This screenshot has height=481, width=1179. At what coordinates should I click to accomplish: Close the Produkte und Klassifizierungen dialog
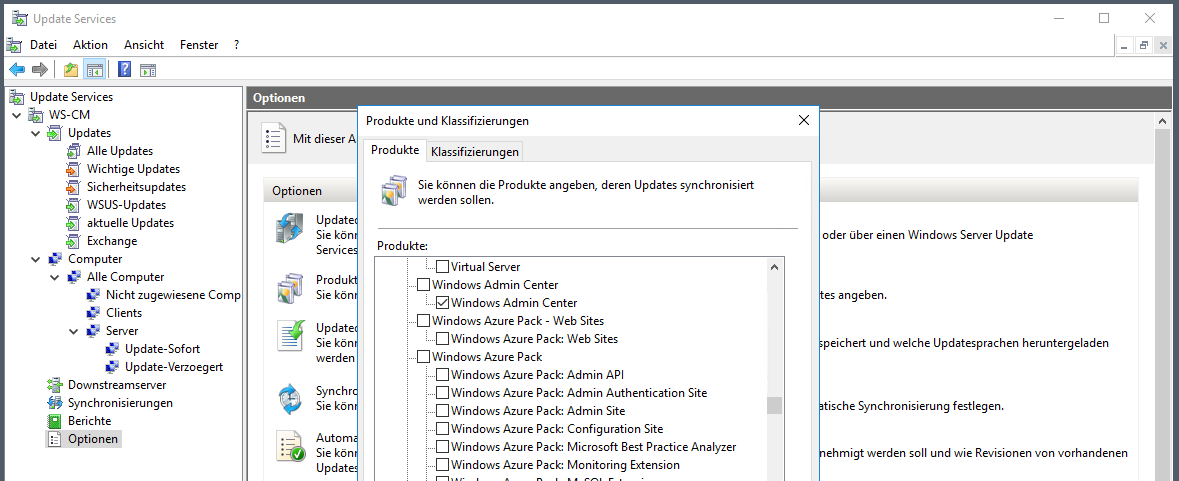(x=803, y=120)
